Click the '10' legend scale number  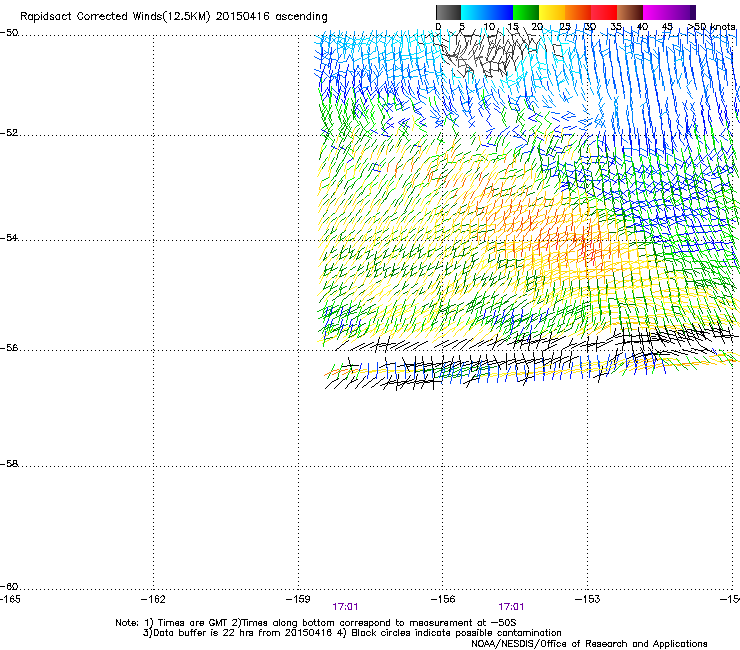(x=489, y=27)
